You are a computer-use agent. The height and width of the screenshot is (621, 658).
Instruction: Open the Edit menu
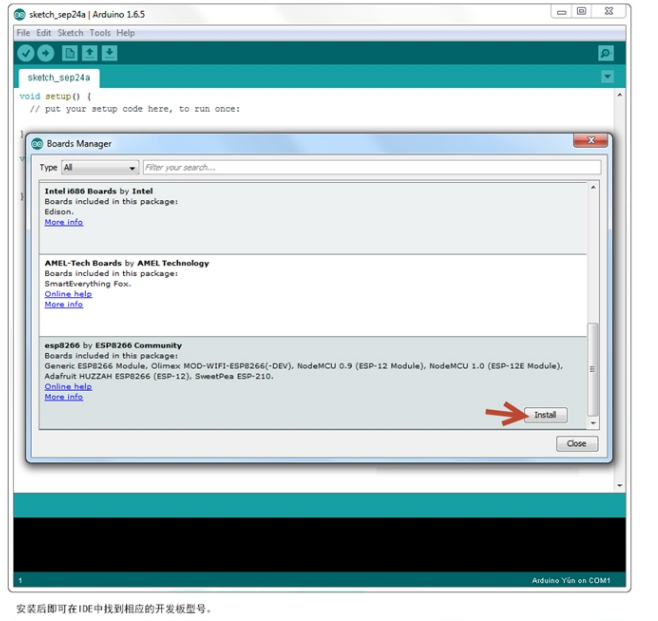[44, 33]
